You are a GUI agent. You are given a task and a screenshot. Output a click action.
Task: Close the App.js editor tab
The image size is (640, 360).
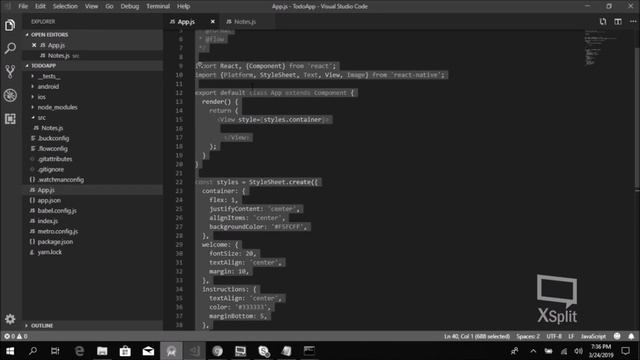pos(213,22)
